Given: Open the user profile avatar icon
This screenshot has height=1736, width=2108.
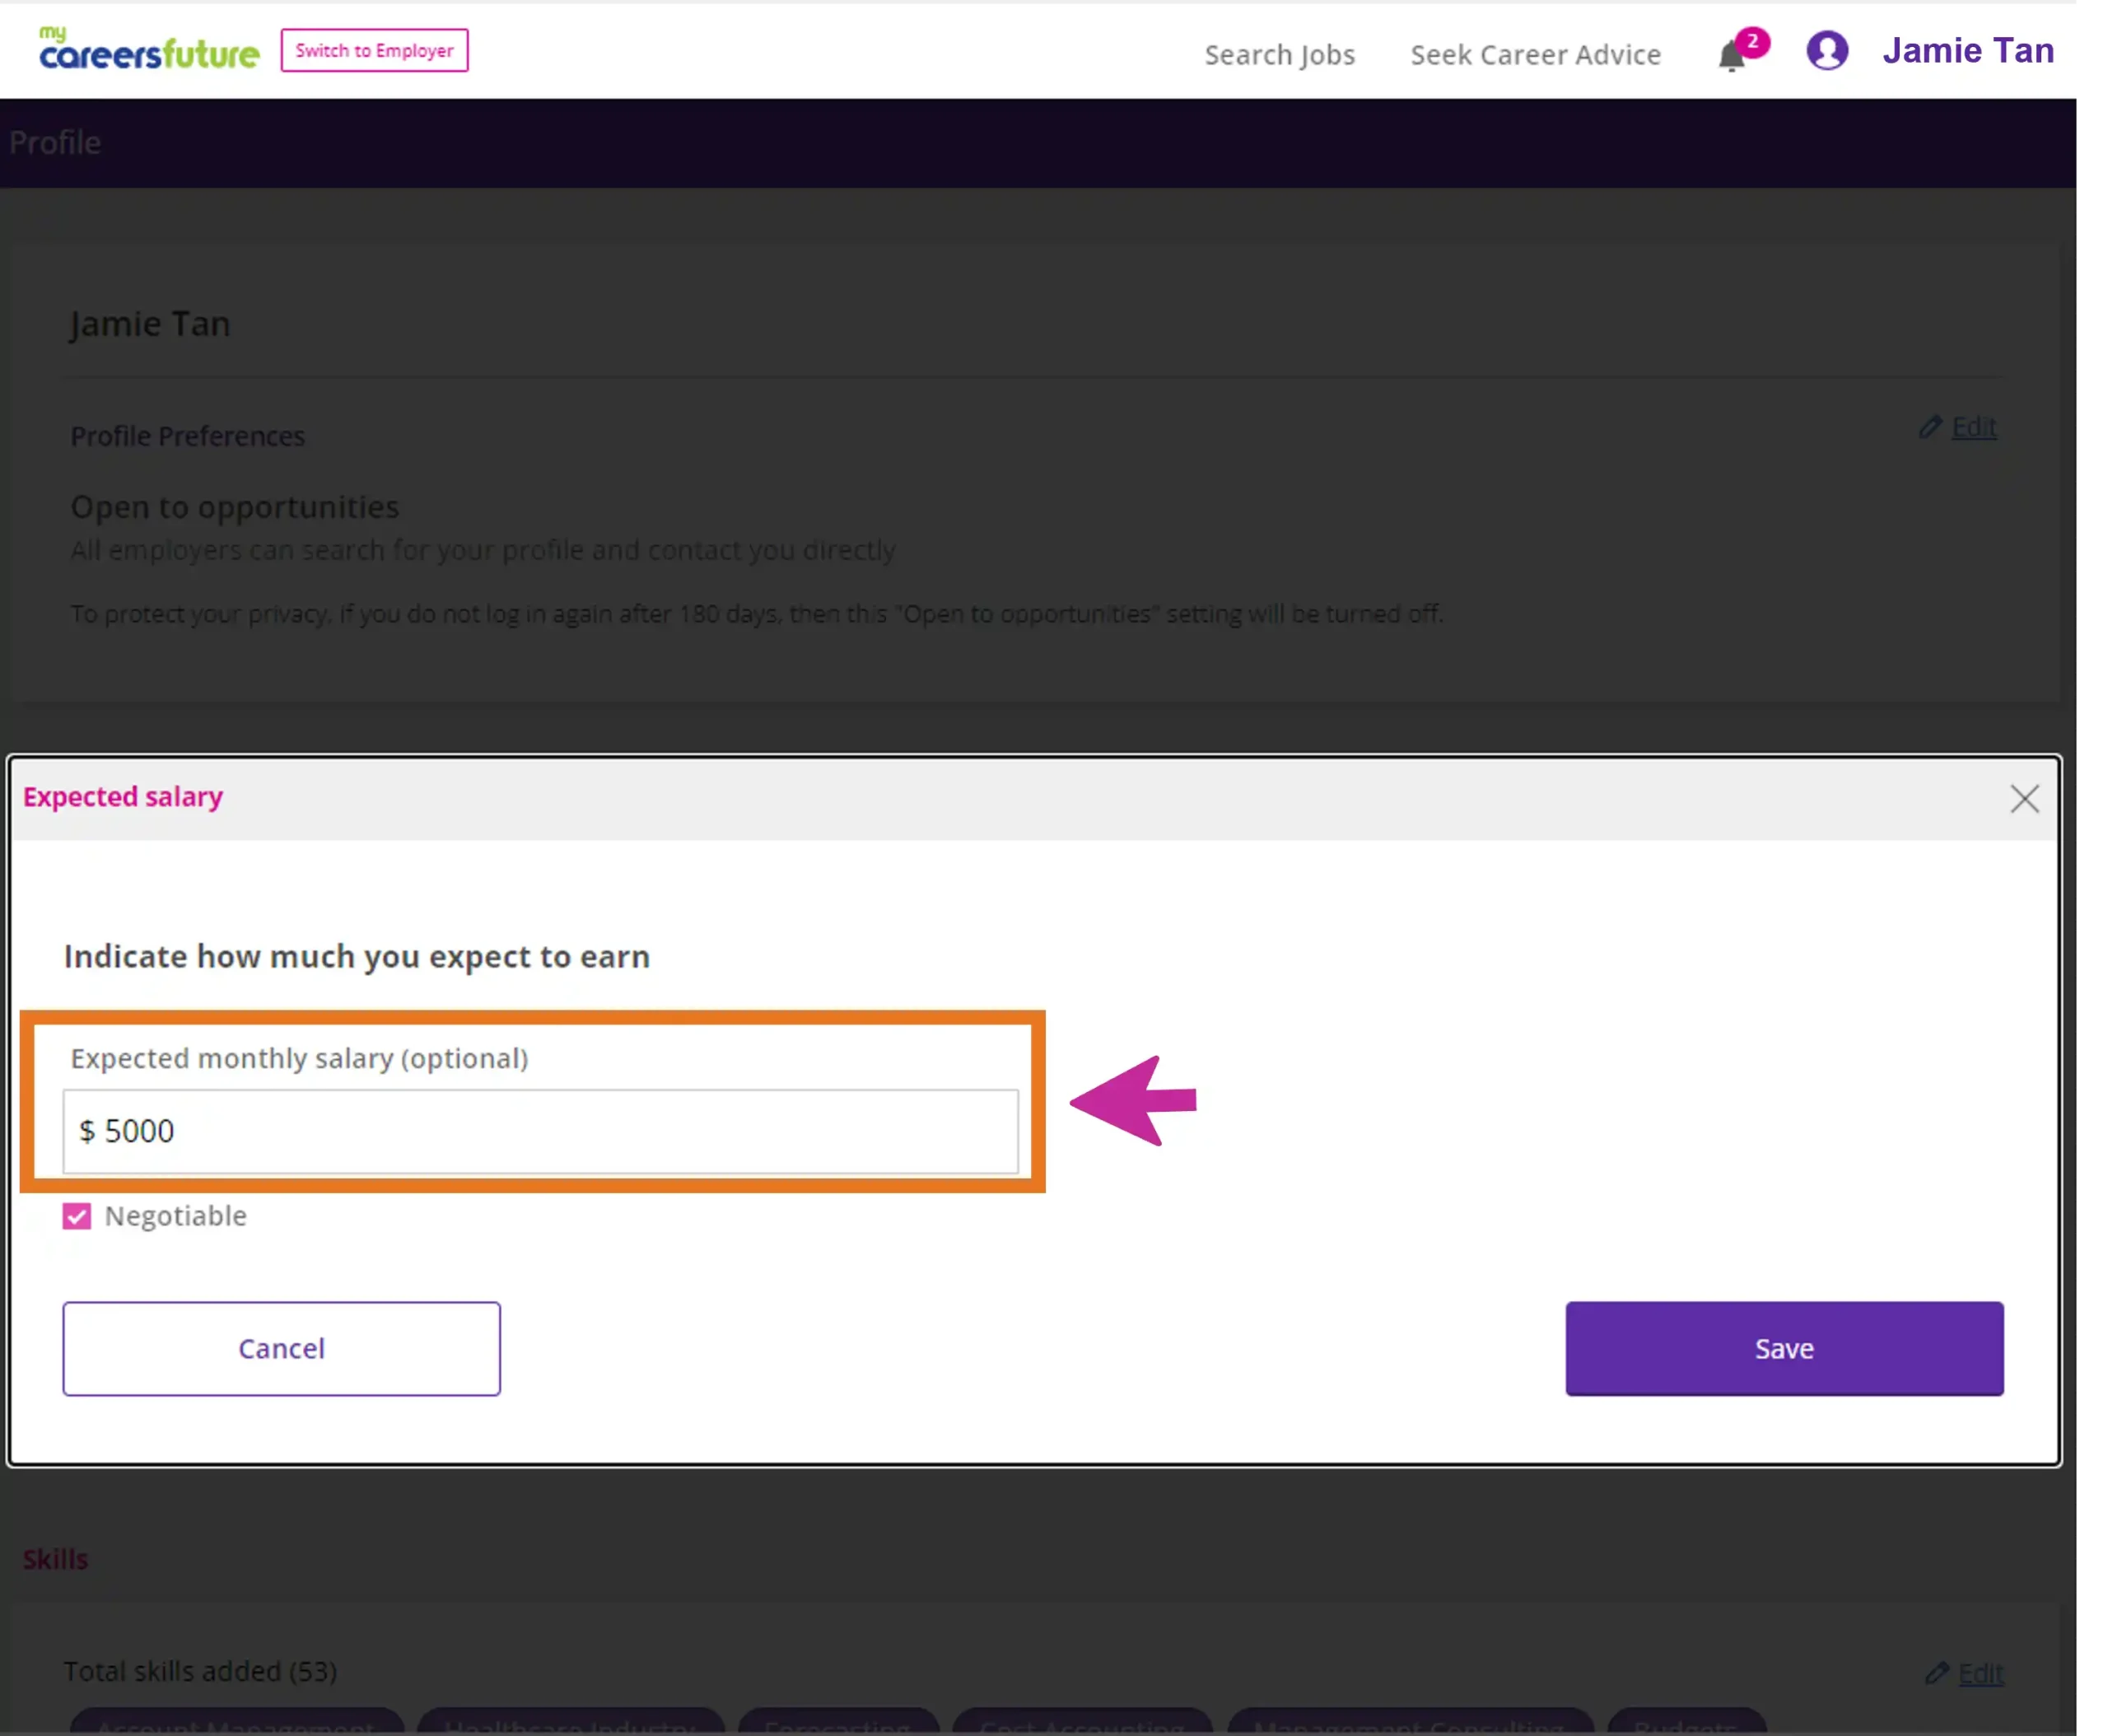Looking at the screenshot, I should click(x=1826, y=51).
